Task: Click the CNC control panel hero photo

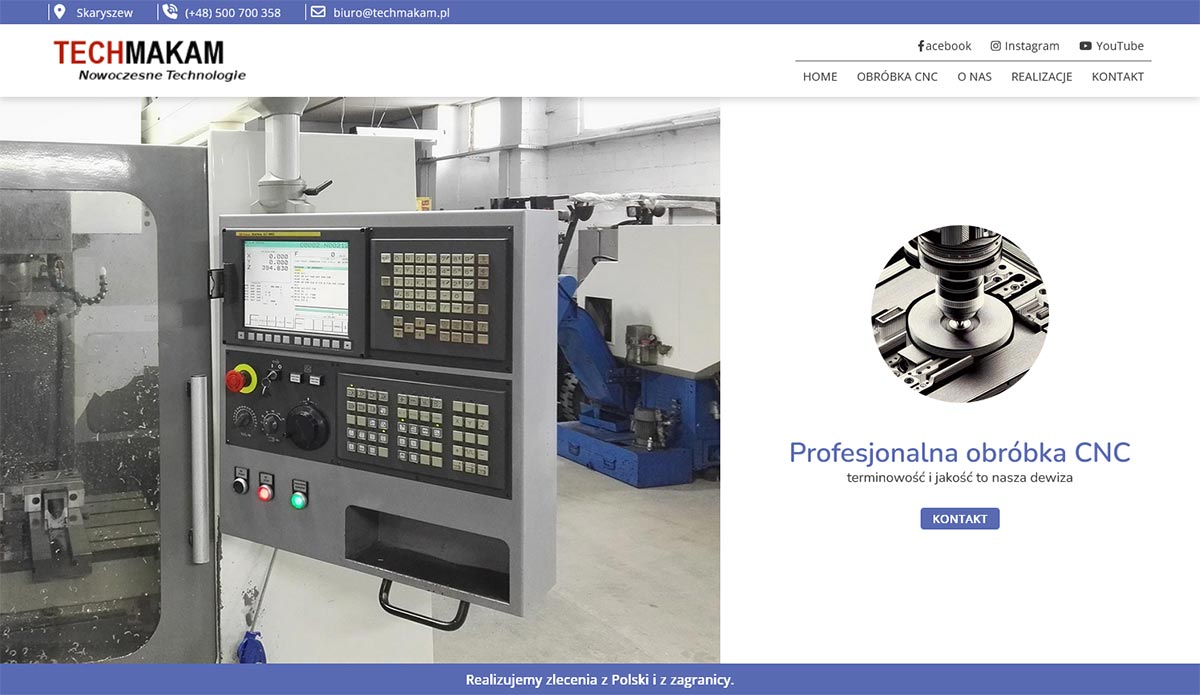Action: pos(360,380)
